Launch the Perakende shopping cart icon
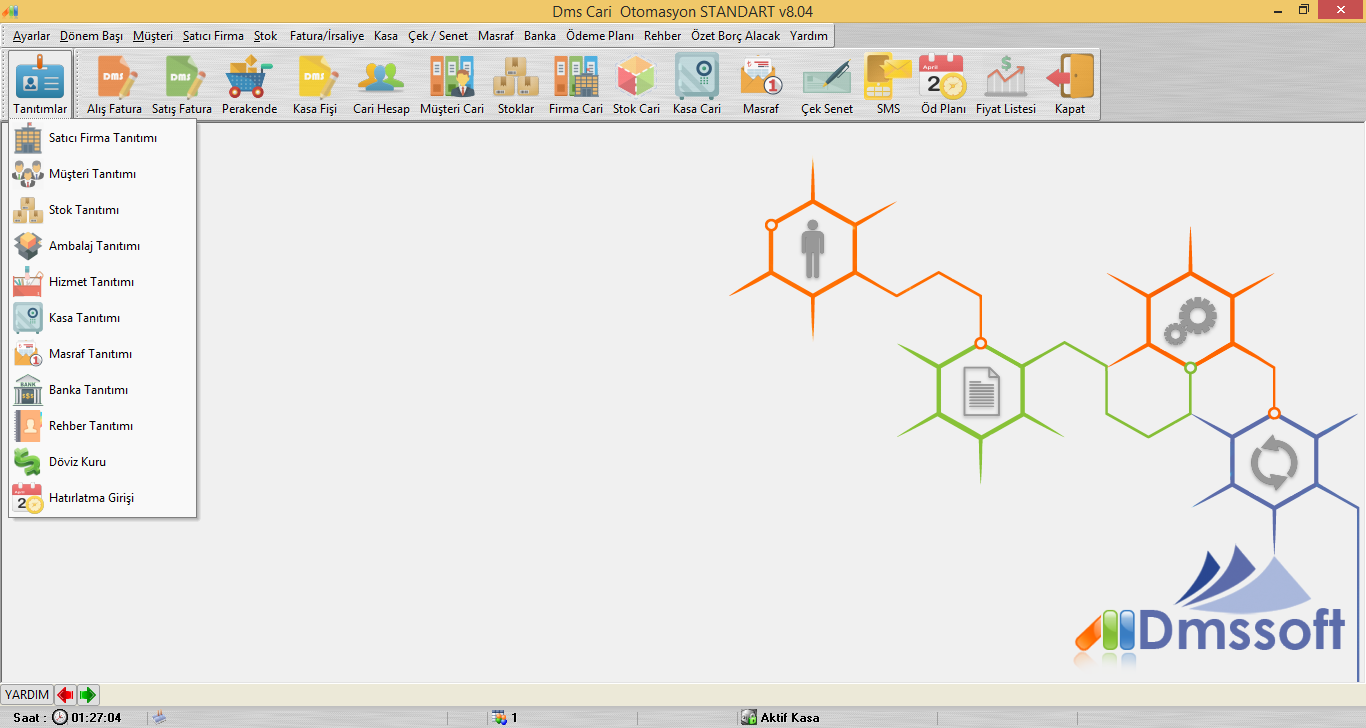This screenshot has width=1366, height=728. tap(249, 85)
